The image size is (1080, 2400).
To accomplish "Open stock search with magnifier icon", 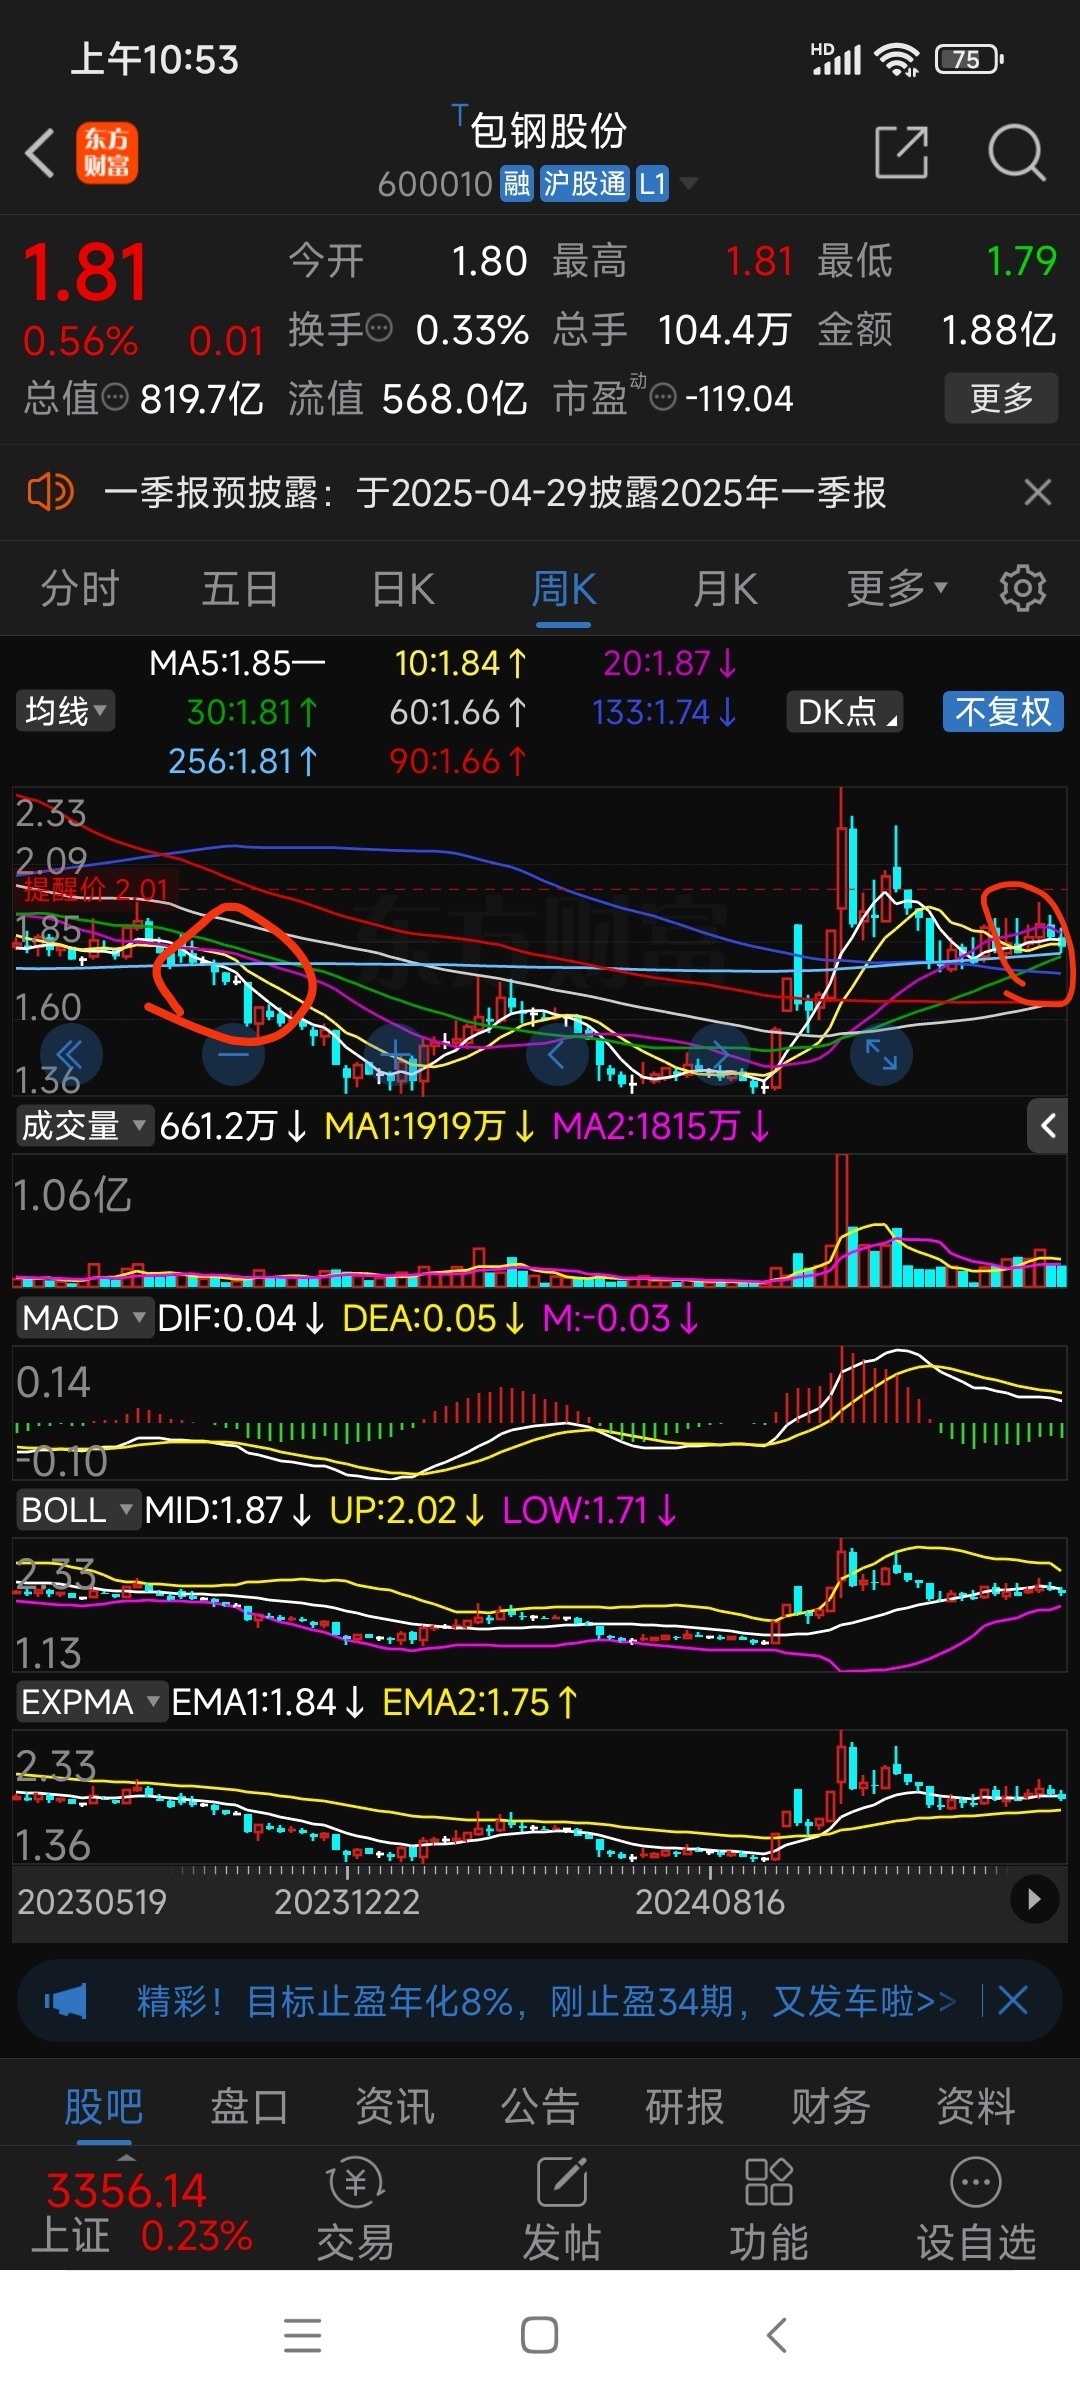I will point(1016,153).
